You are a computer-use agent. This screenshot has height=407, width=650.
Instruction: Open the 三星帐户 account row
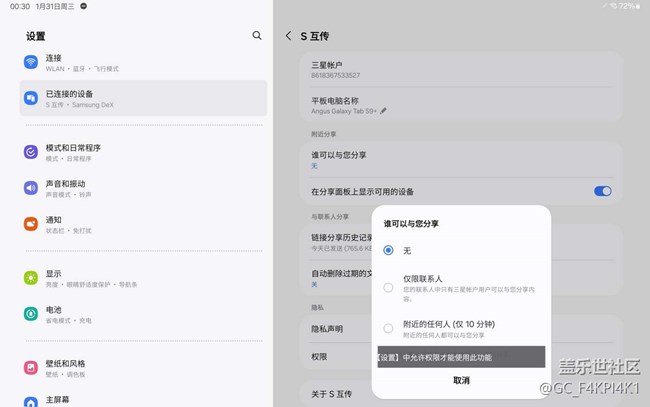coord(460,70)
